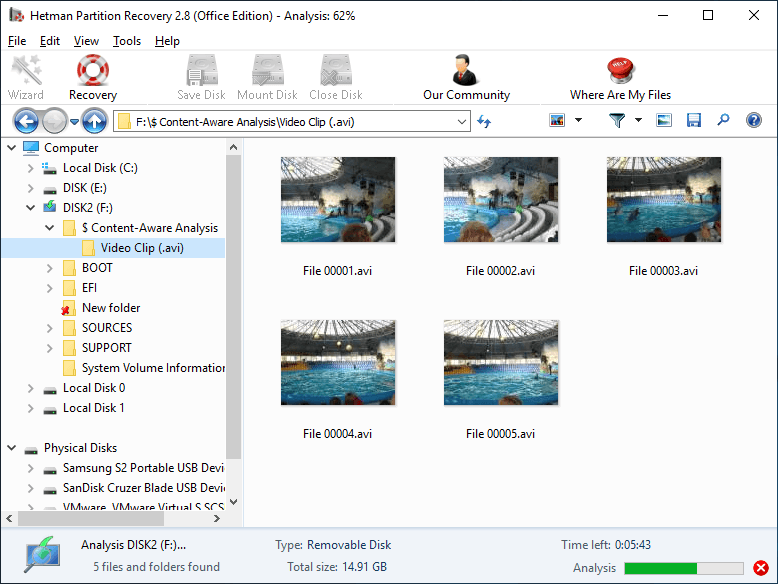The height and width of the screenshot is (584, 778).
Task: Expand the SOURCES folder
Action: coord(50,328)
